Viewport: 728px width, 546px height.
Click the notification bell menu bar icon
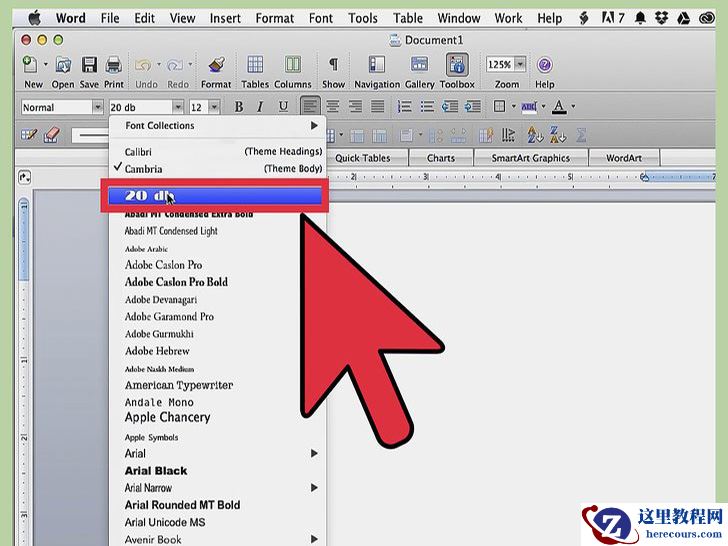tap(640, 18)
